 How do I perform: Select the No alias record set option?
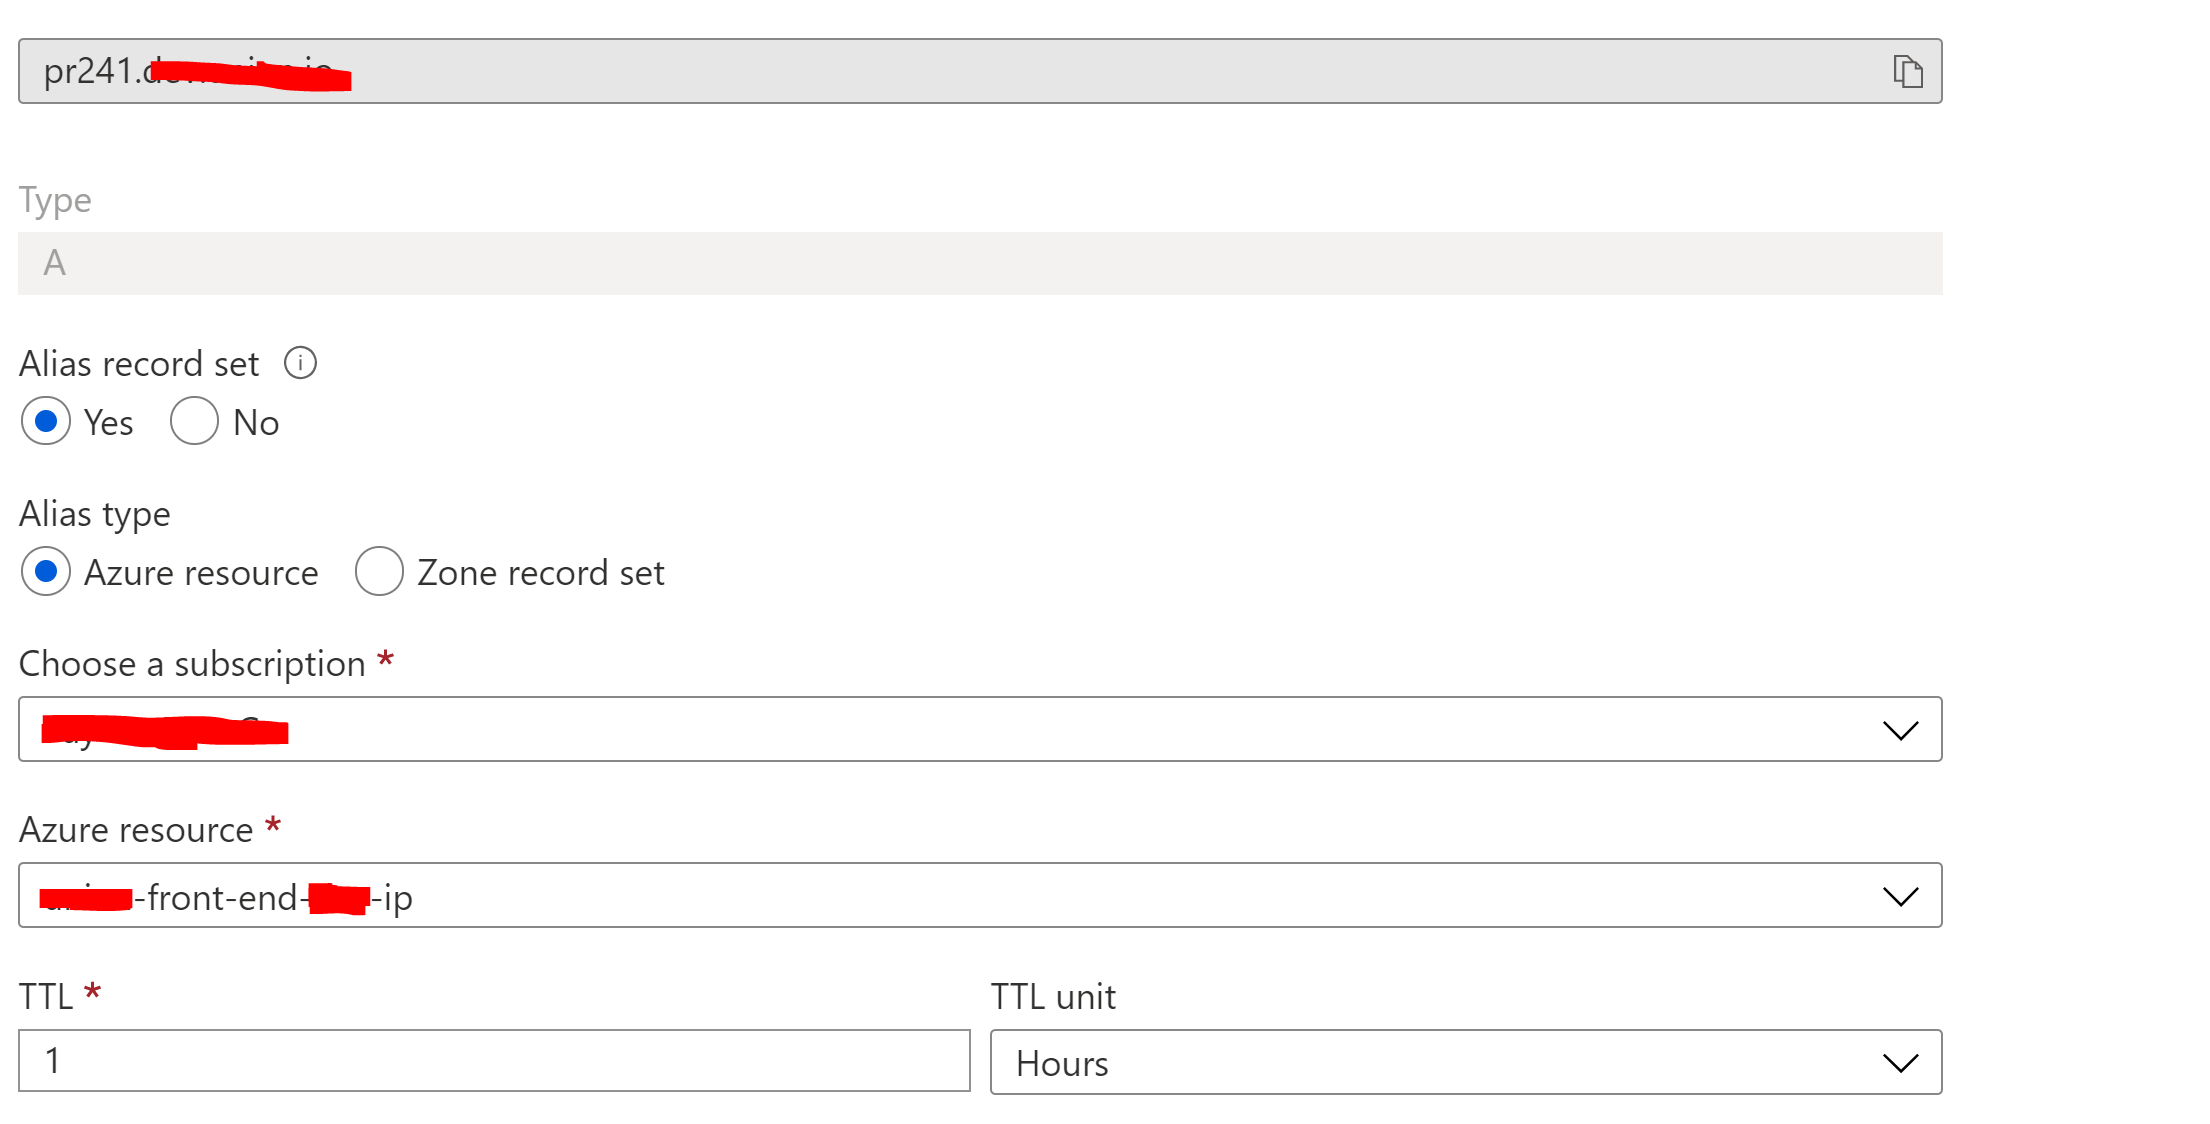click(194, 421)
